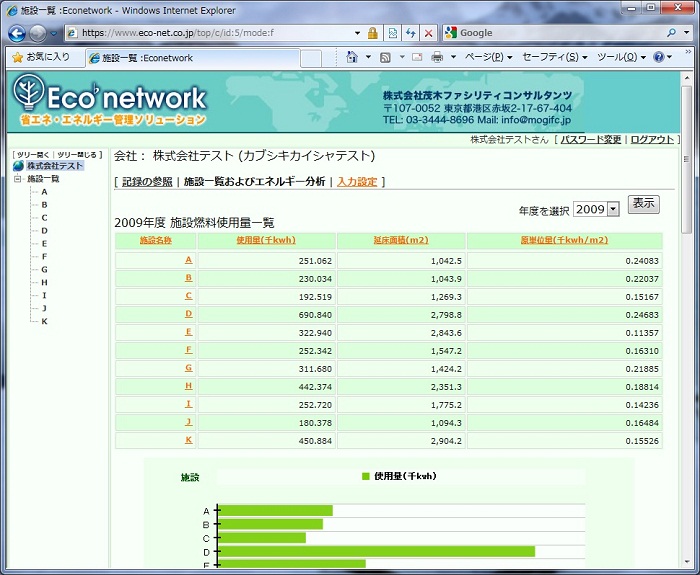Open facility E link in table

pyautogui.click(x=189, y=332)
